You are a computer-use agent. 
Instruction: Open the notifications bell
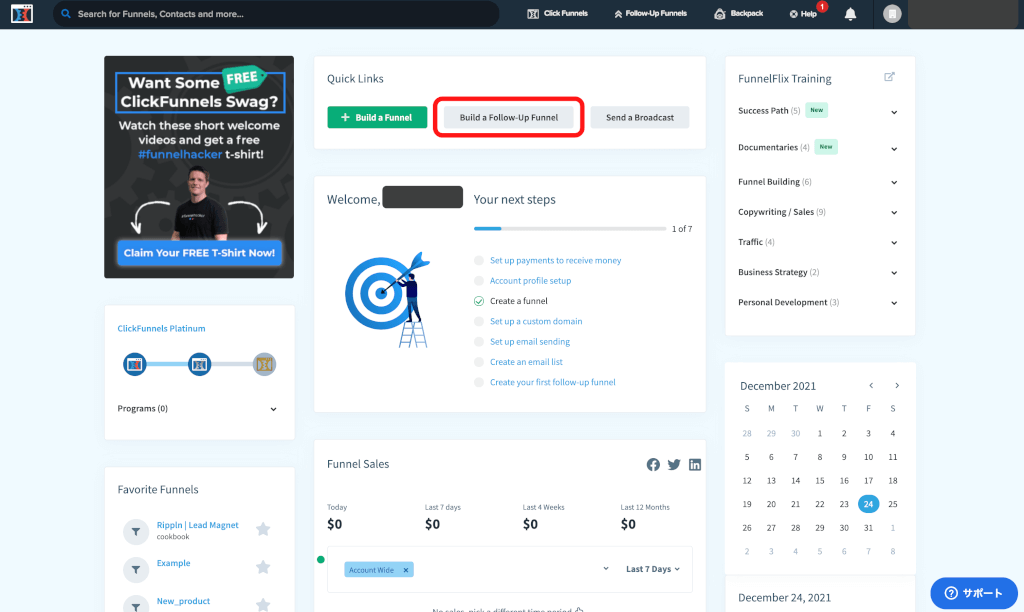coord(850,14)
